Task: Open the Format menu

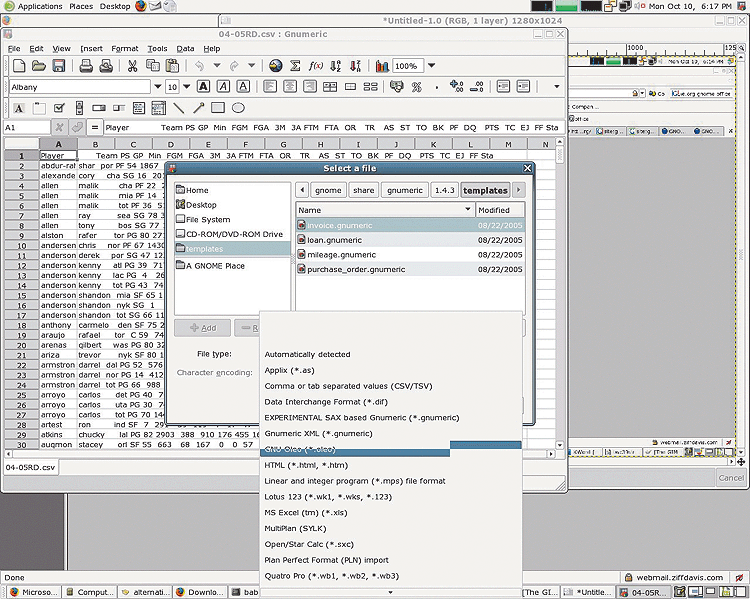Action: 124,48
